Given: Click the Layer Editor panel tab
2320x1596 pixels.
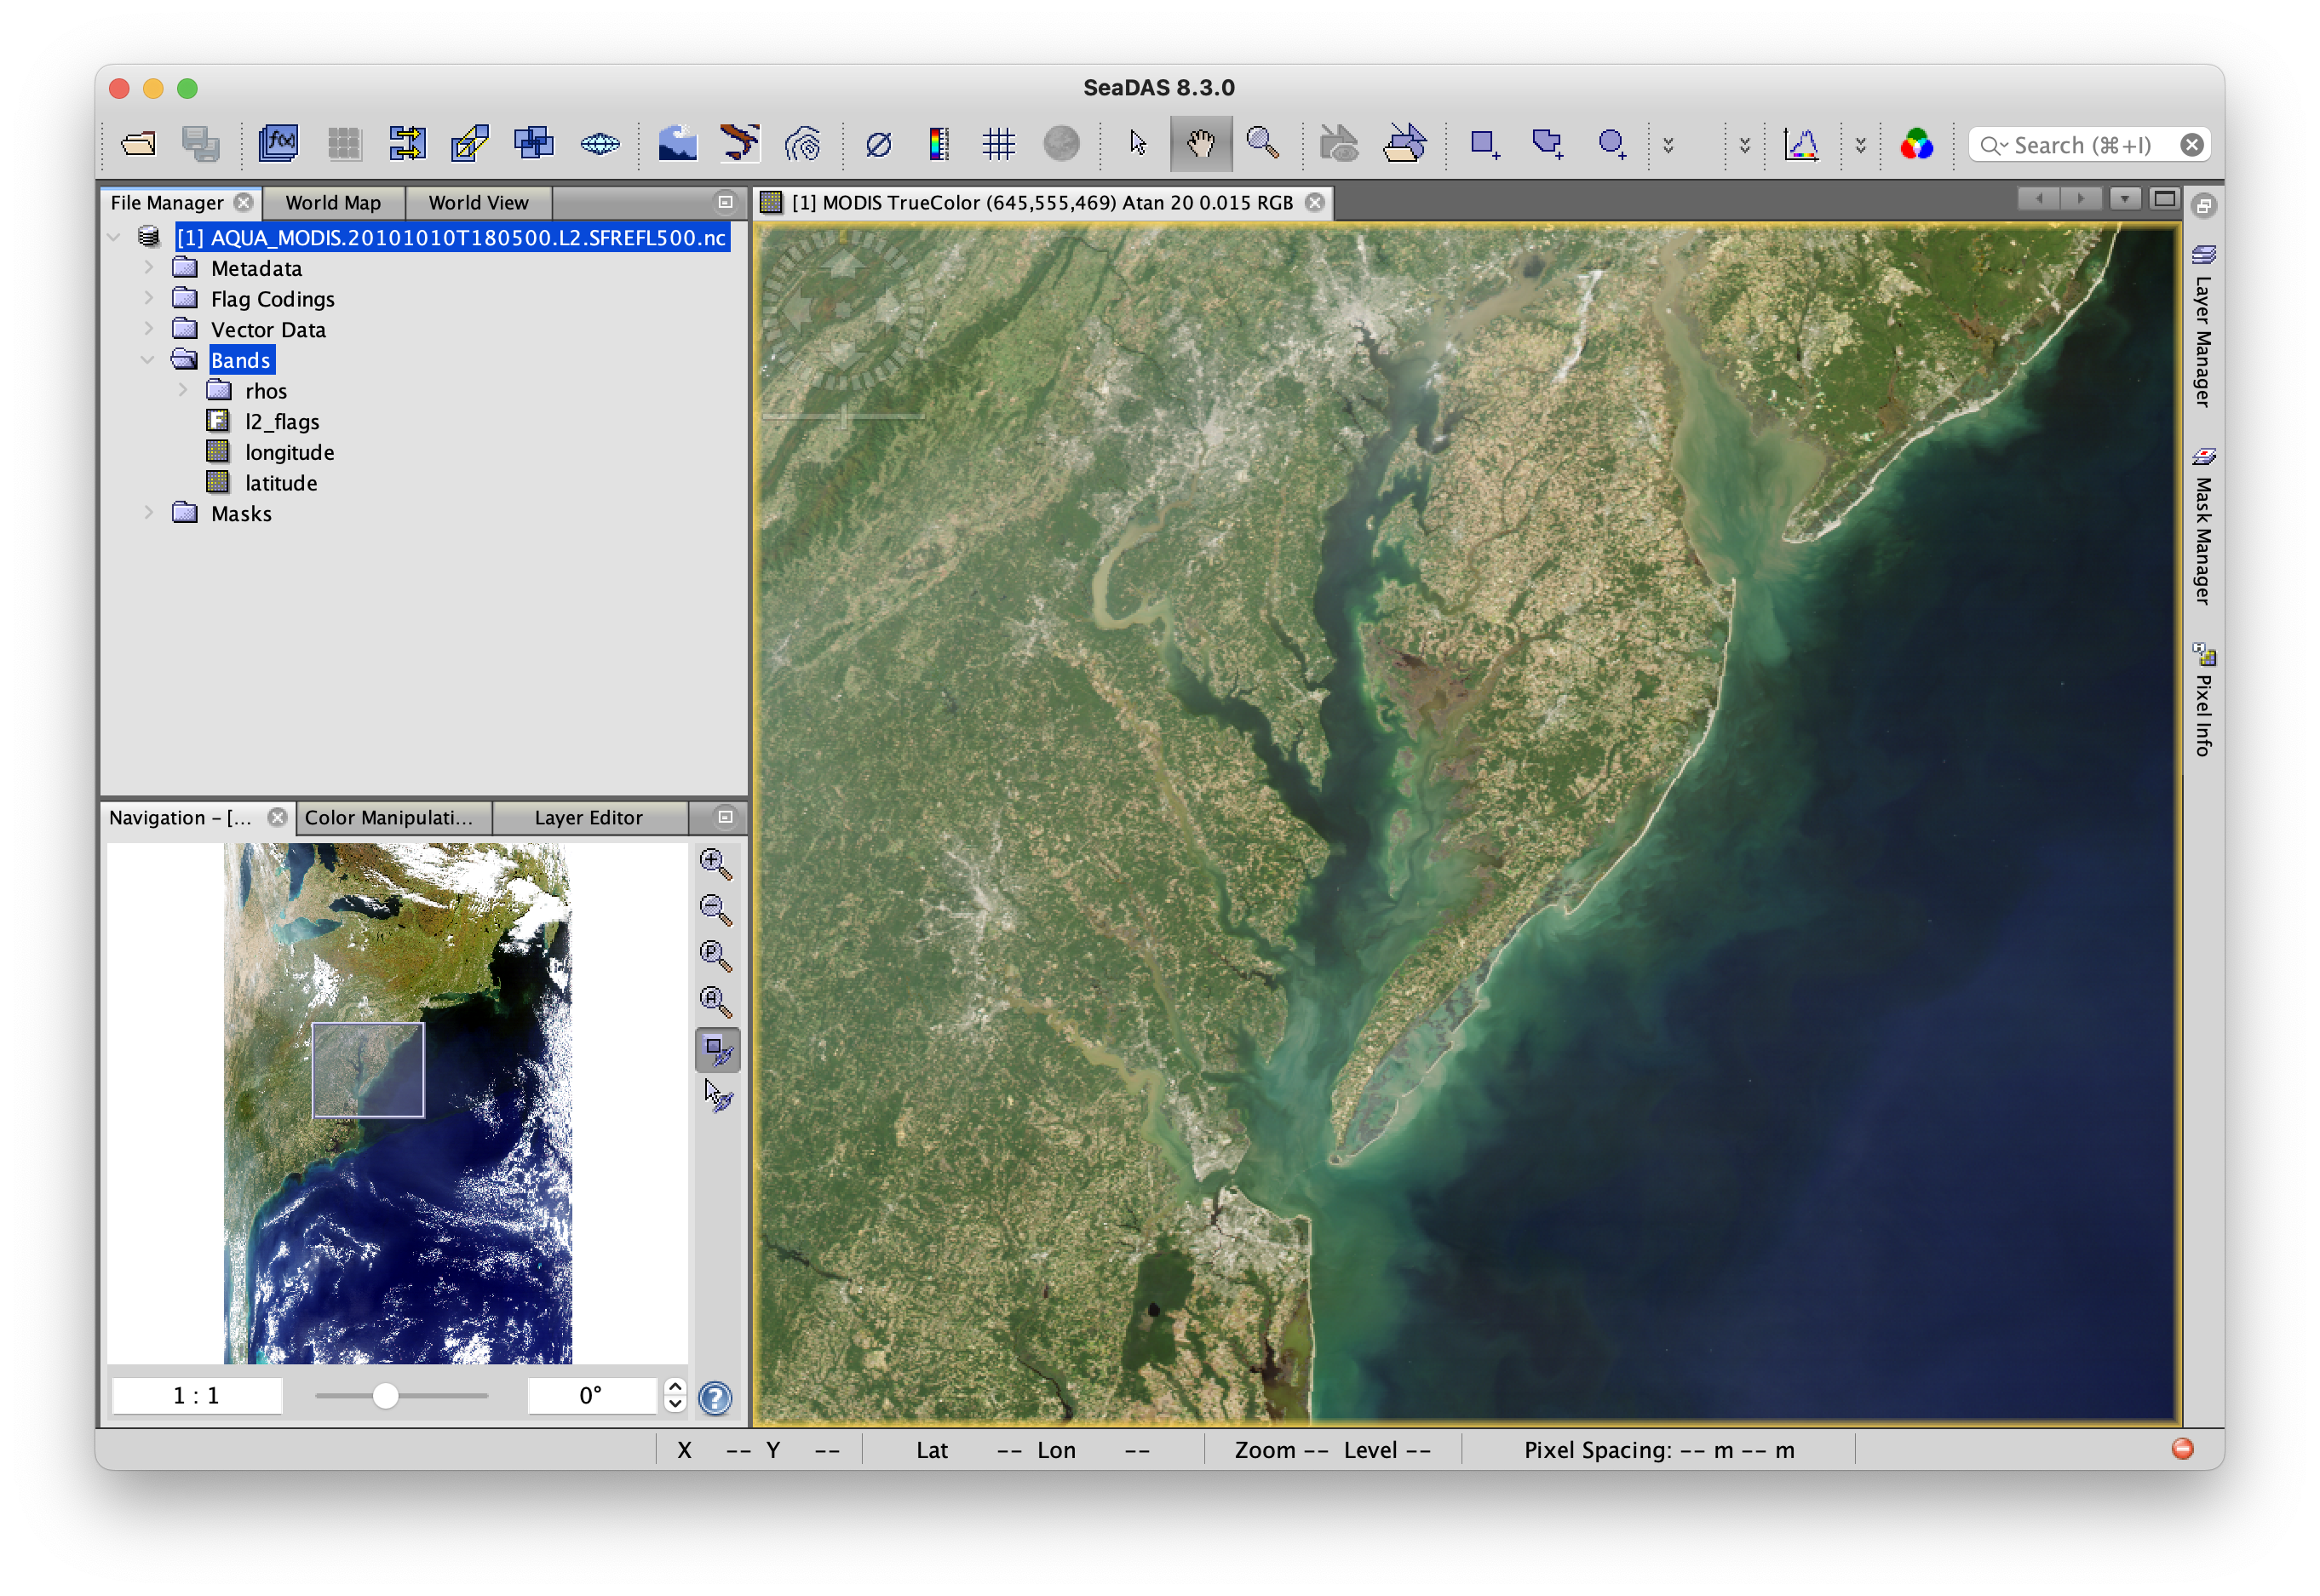Looking at the screenshot, I should [587, 817].
